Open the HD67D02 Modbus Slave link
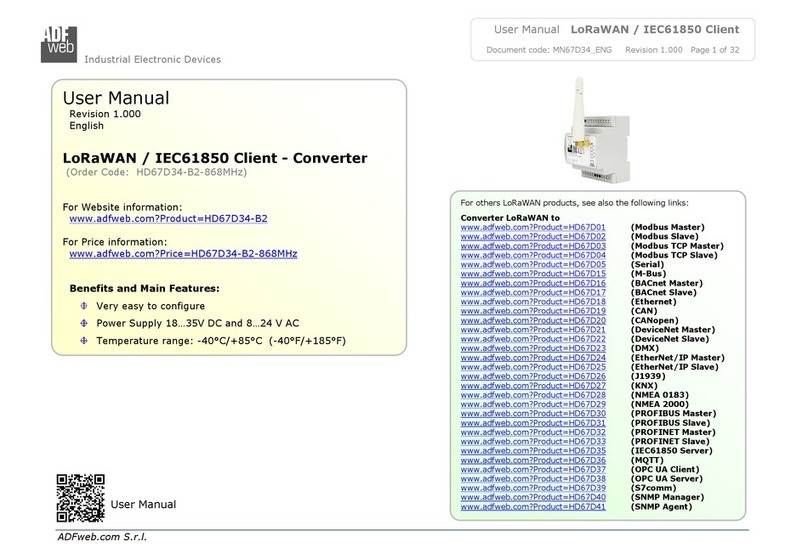This screenshot has width=808, height=559. point(533,236)
